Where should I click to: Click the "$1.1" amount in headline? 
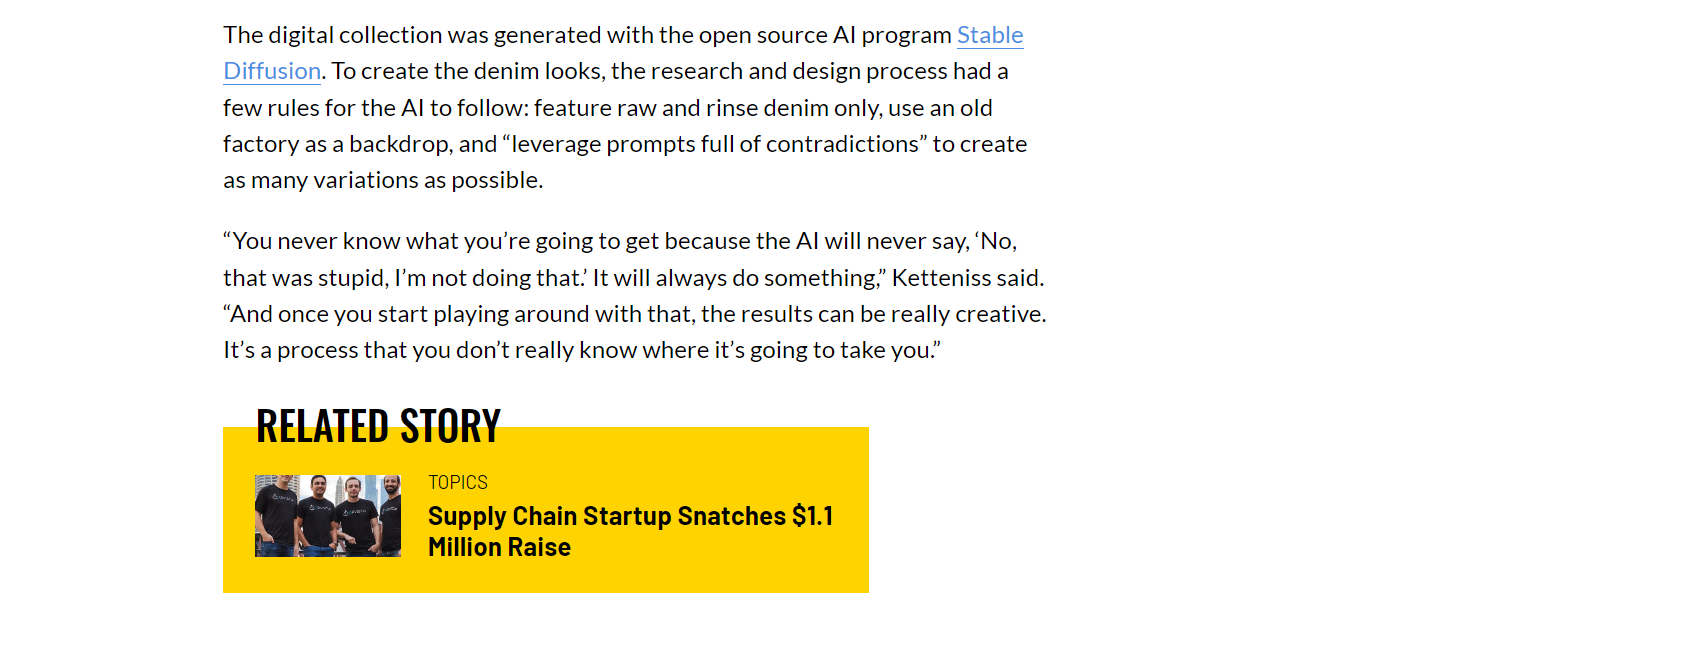point(812,516)
